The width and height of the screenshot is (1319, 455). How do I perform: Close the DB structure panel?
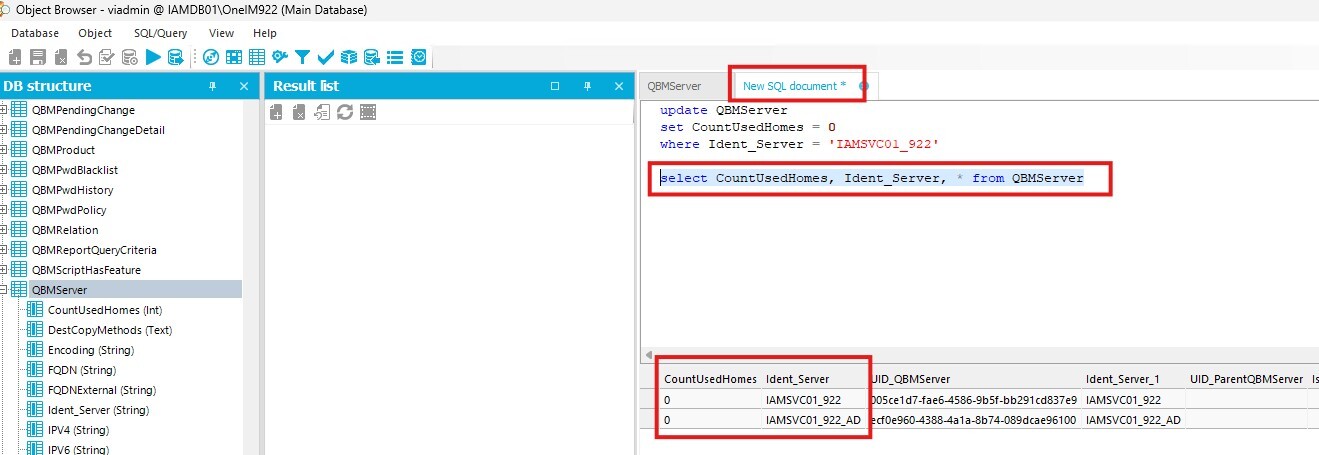pos(244,86)
